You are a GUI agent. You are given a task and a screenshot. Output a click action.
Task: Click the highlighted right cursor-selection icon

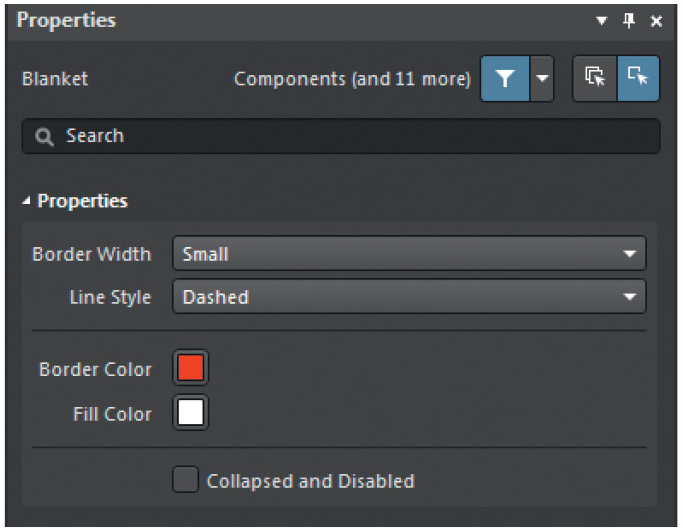tap(637, 78)
